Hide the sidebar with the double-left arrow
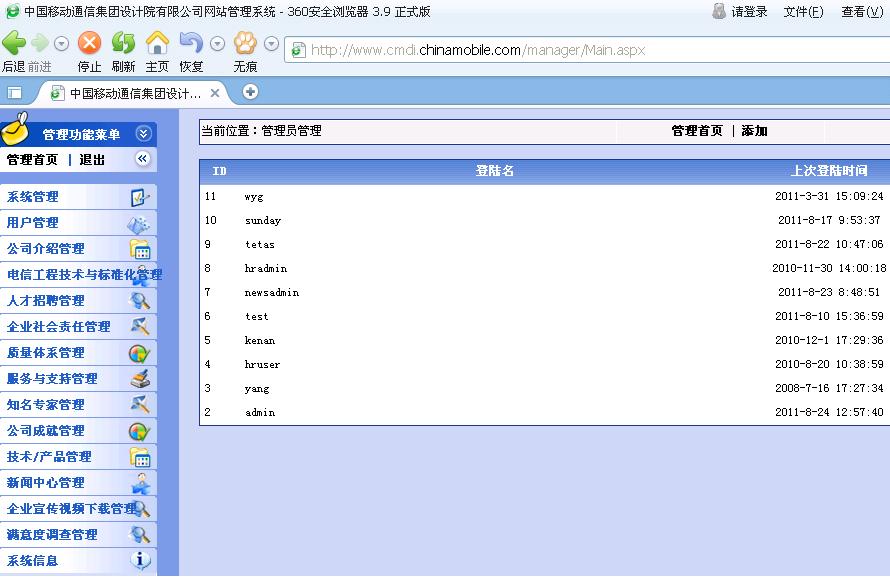The width and height of the screenshot is (890, 580). [x=142, y=158]
